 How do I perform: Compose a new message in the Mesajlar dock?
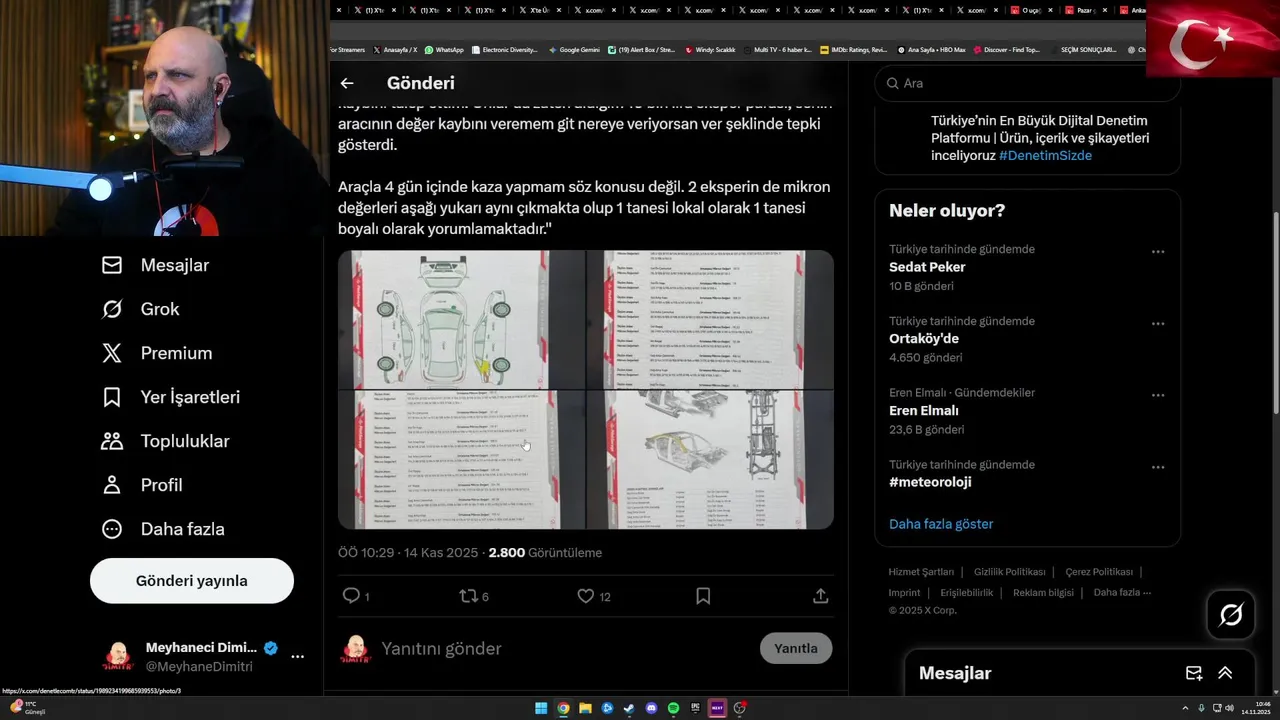point(1193,673)
